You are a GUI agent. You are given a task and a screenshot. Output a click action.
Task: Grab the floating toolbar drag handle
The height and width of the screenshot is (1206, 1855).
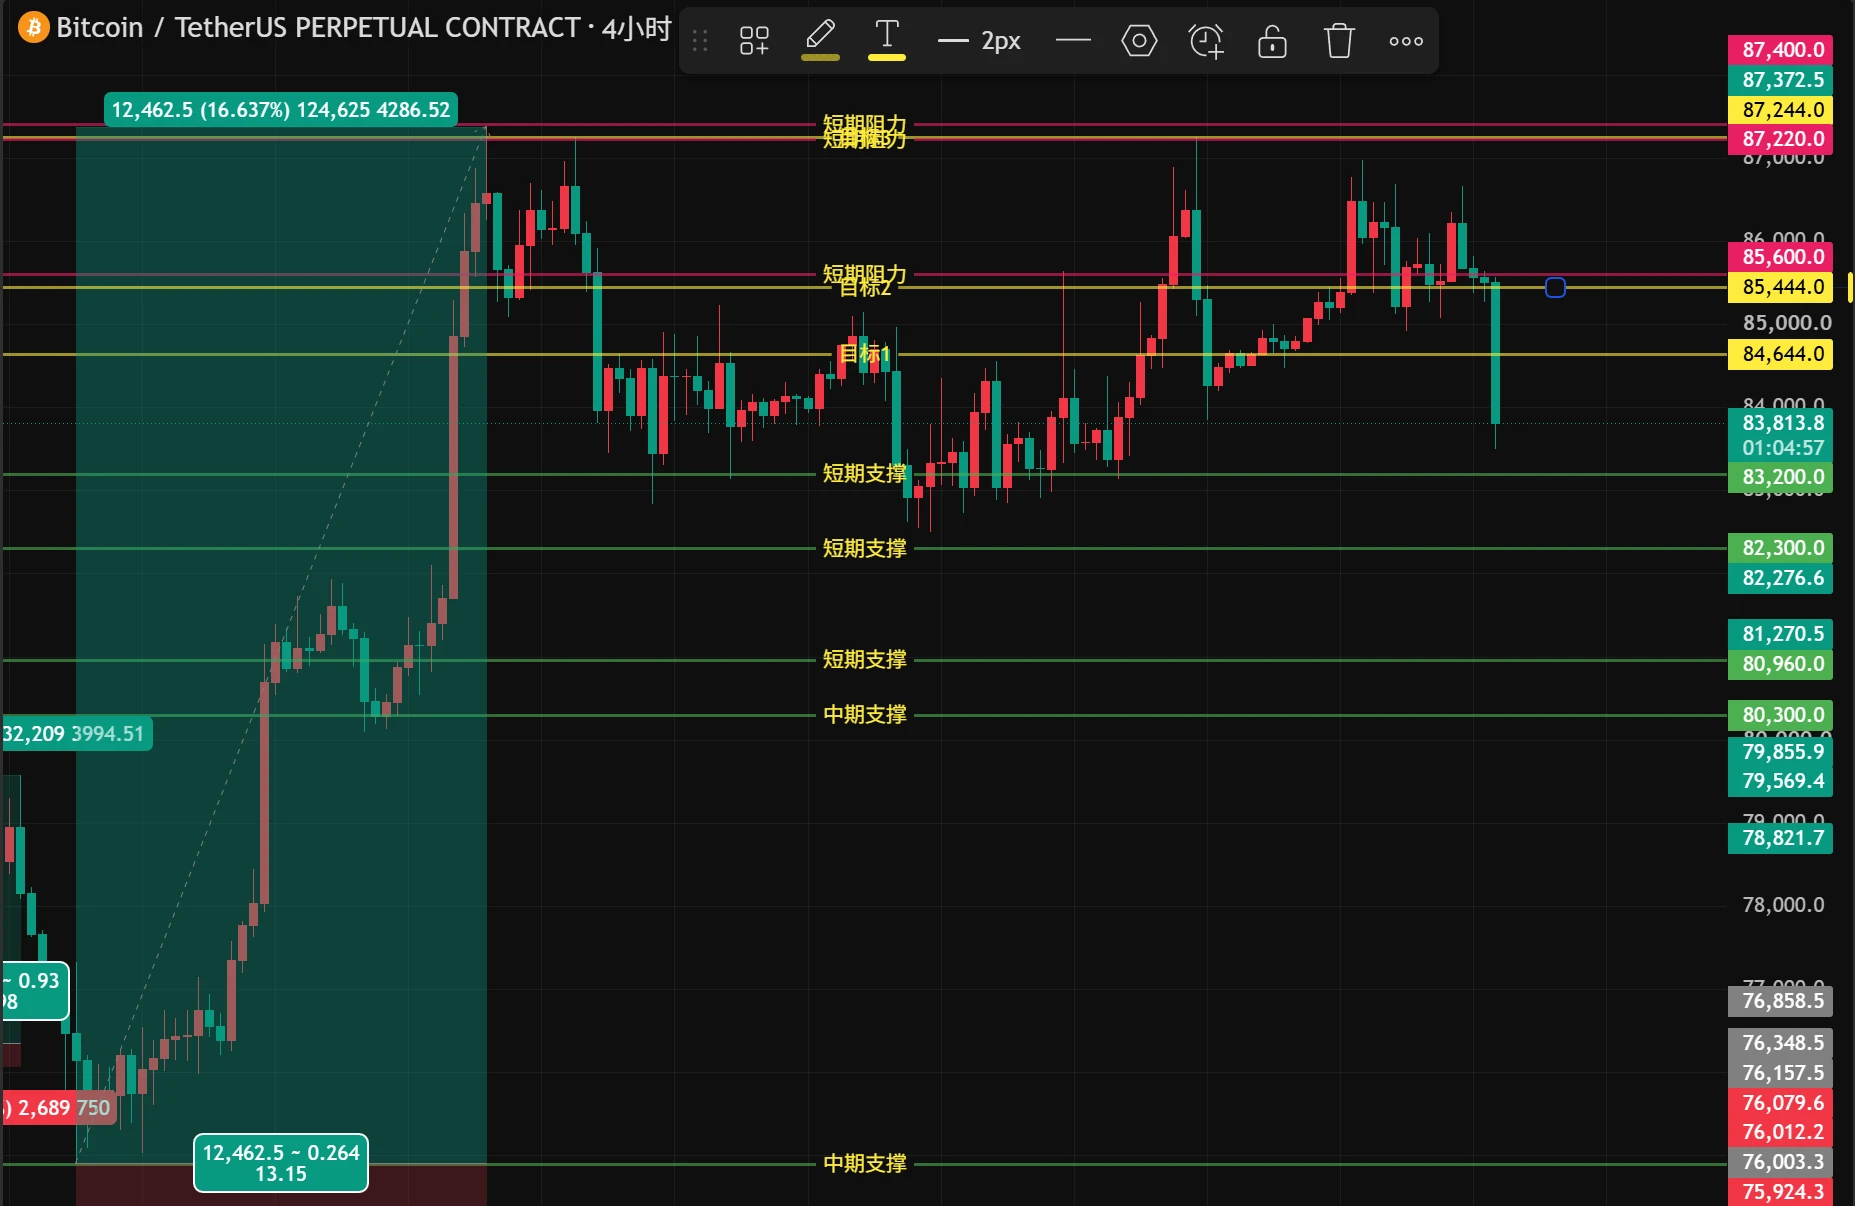click(x=700, y=41)
